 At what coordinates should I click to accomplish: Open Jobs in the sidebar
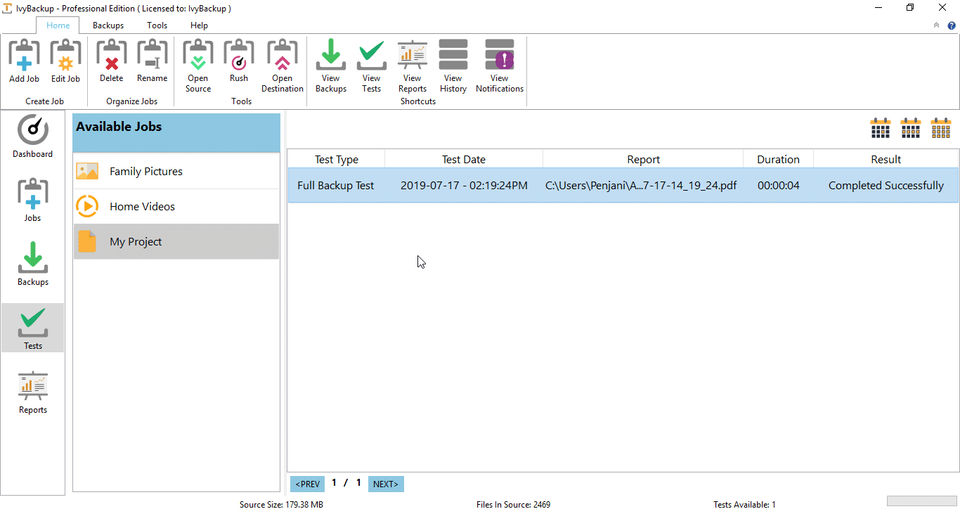[x=32, y=200]
